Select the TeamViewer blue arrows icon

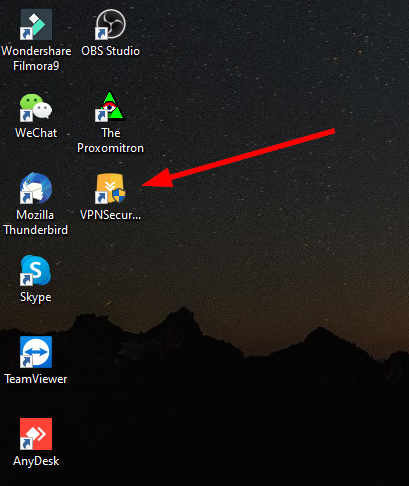(x=36, y=352)
